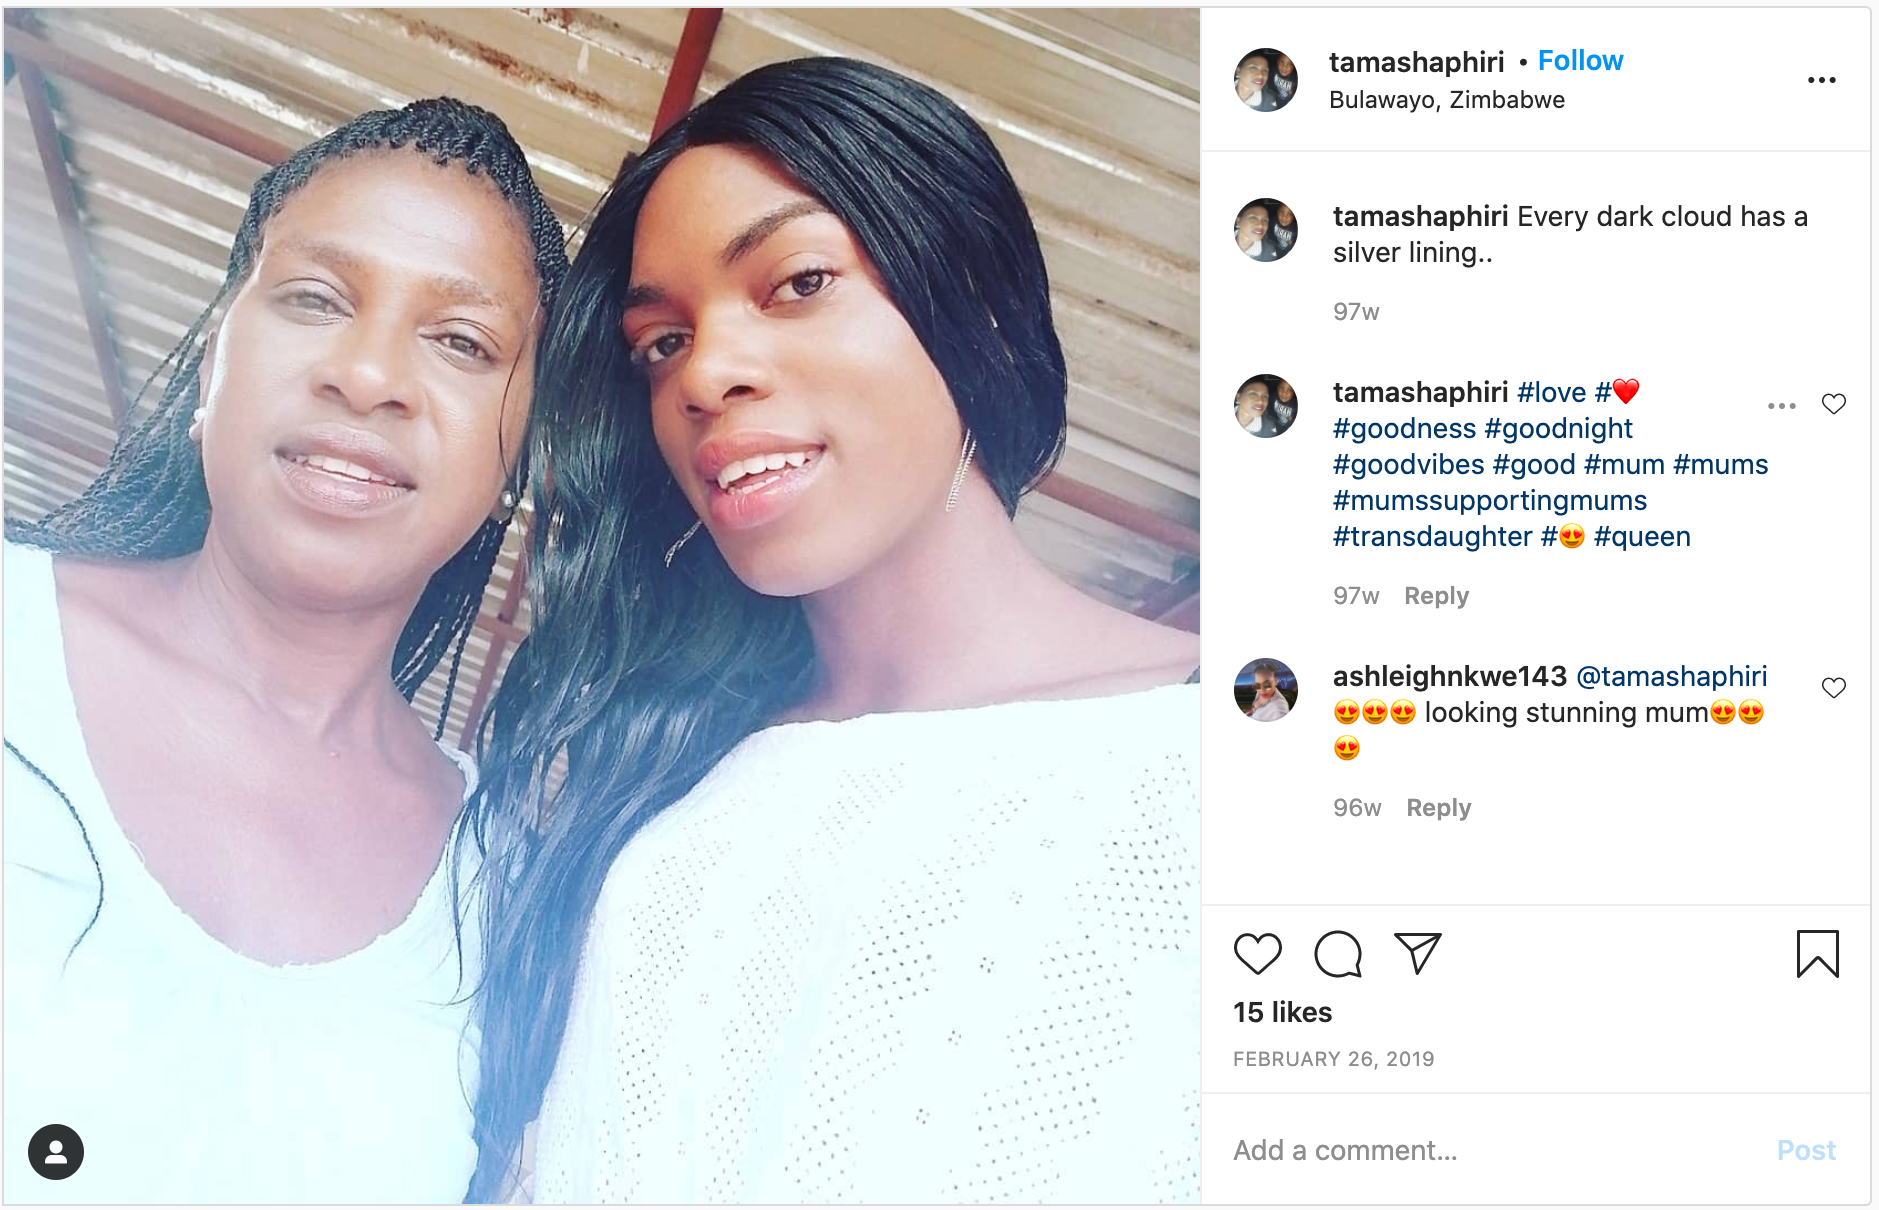Open the #transdaughter hashtag
Screen dimensions: 1879x1210
point(1432,537)
